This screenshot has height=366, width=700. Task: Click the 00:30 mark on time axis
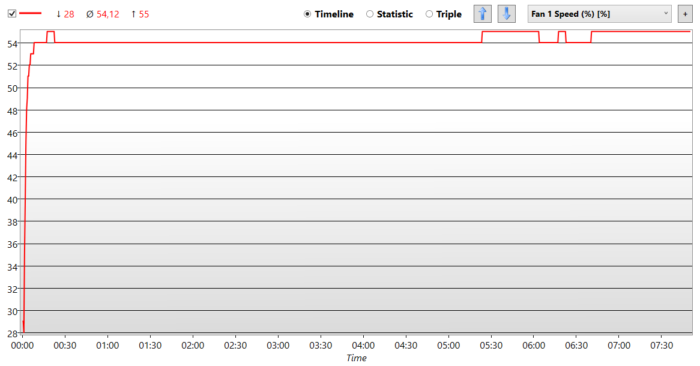pos(65,345)
